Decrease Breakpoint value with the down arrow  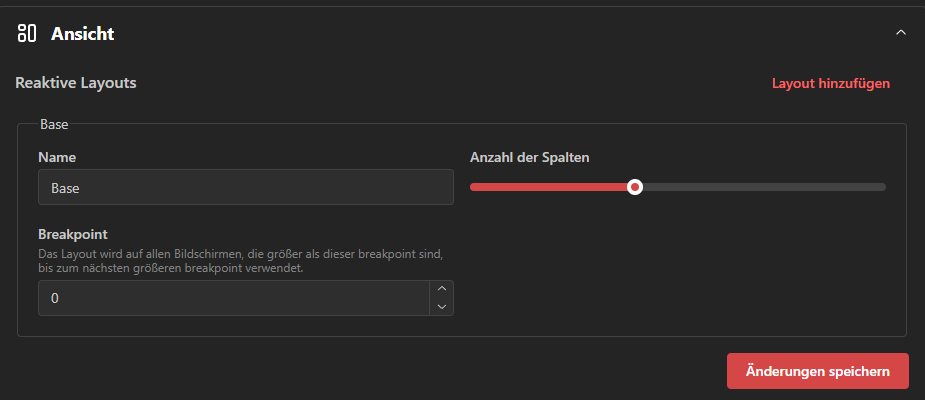tap(441, 306)
